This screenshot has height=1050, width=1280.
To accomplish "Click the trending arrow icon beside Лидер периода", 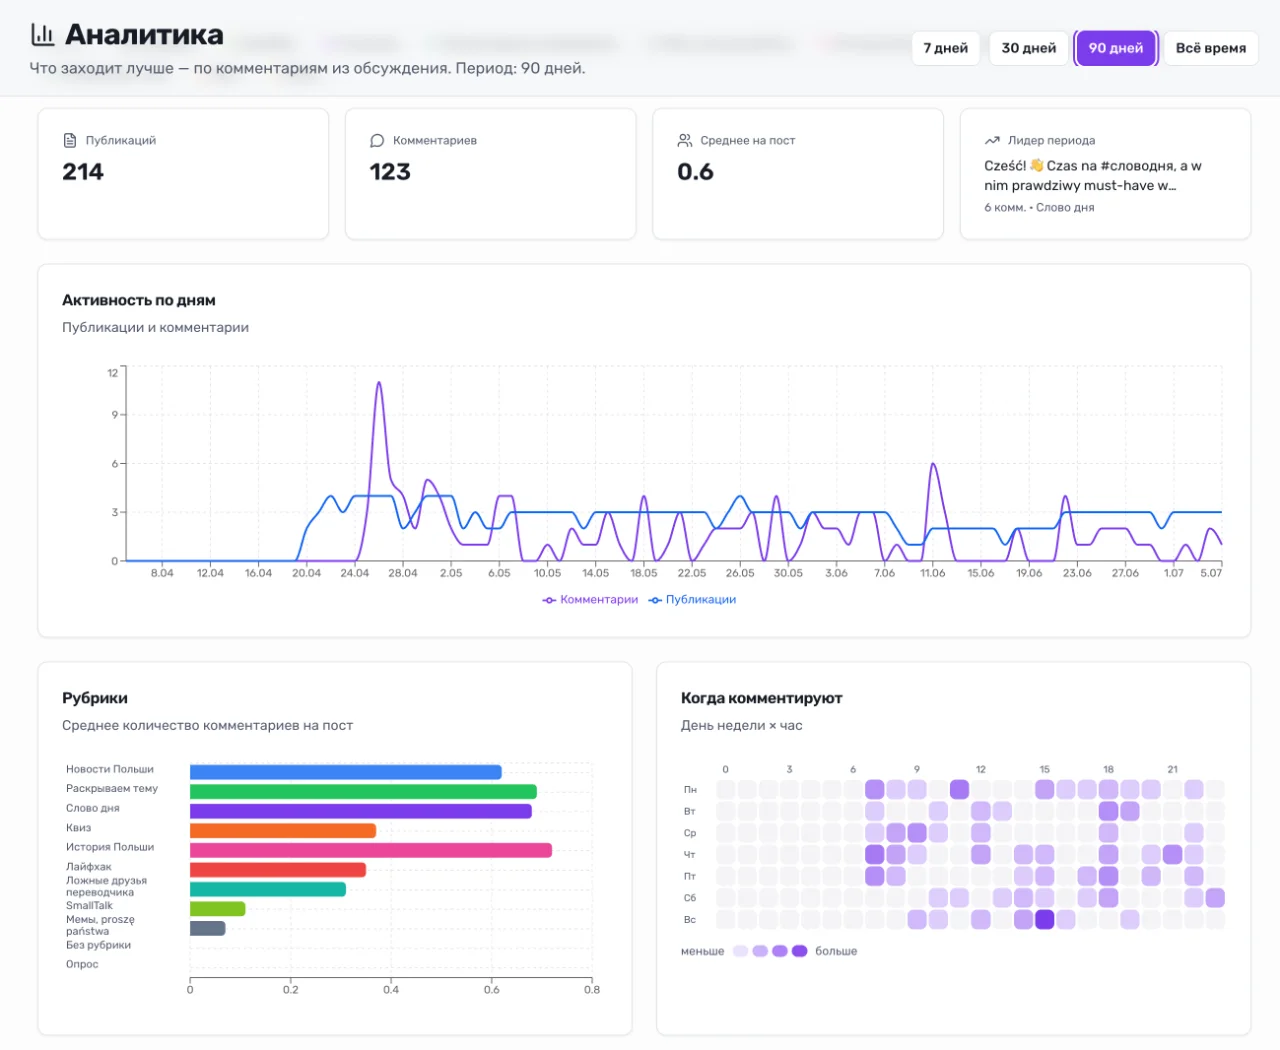I will coord(992,141).
